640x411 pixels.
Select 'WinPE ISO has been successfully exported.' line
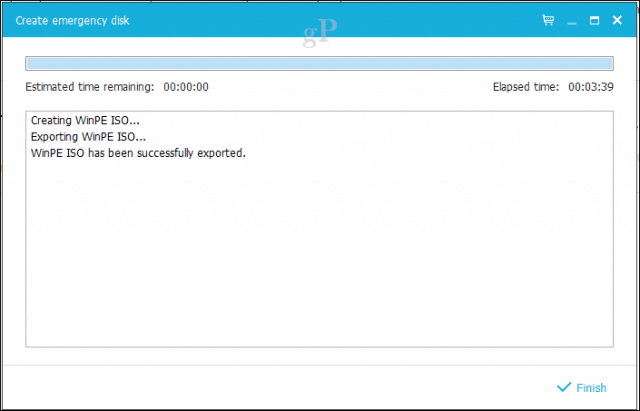(x=138, y=153)
